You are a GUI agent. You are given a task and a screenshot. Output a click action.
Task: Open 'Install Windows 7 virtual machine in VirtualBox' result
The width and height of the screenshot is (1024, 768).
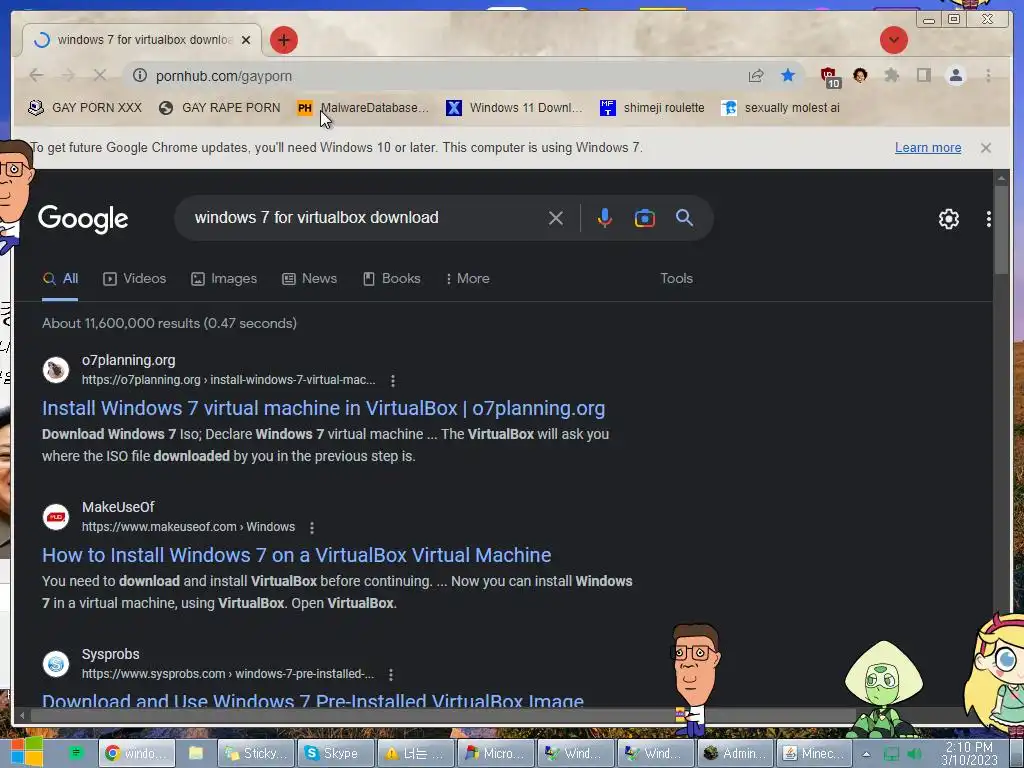point(323,408)
